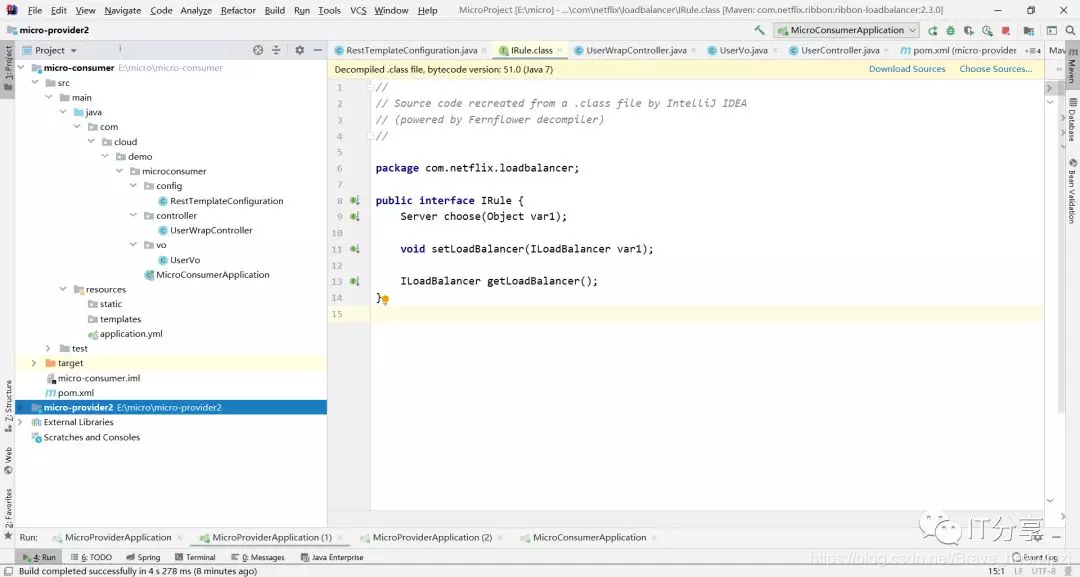Screen dimensions: 1080x577
Task: Click the yellow light bulb intention icon
Action: [385, 300]
